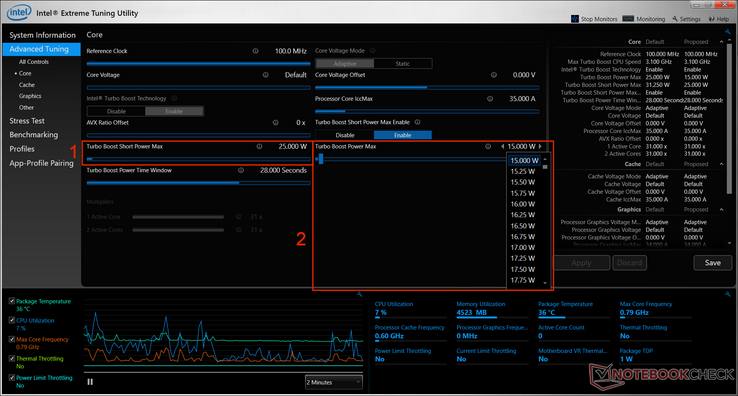Select Core under Advanced Tuning
The width and height of the screenshot is (738, 396).
click(25, 73)
